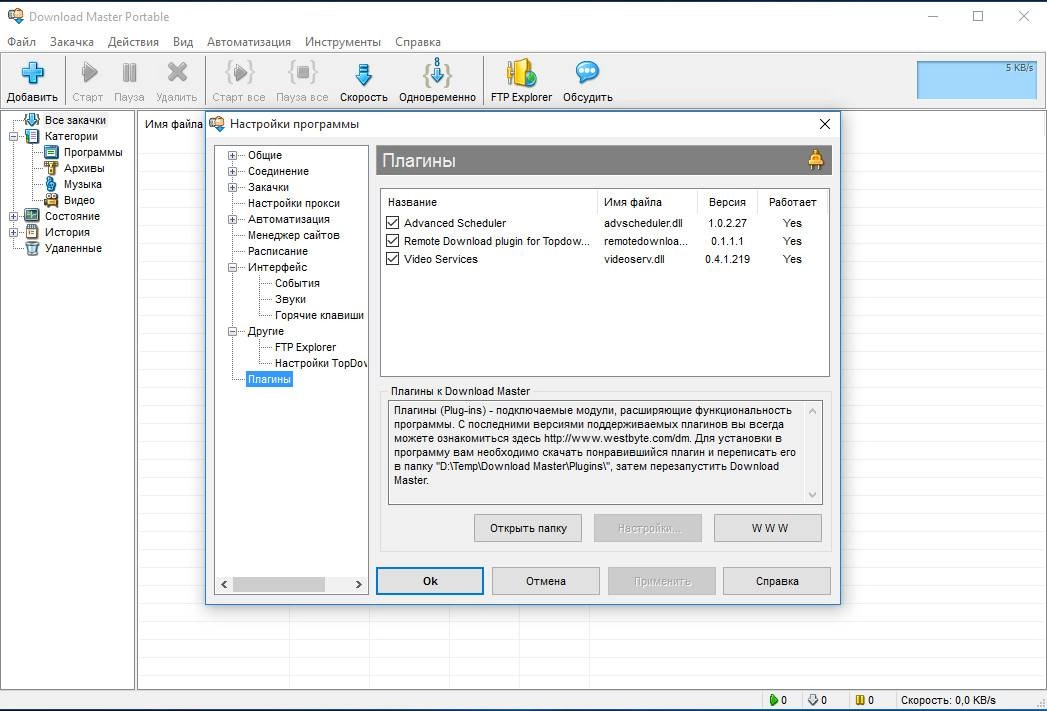This screenshot has height=711, width=1047.
Task: Close the Настройки программы dialog
Action: [825, 124]
